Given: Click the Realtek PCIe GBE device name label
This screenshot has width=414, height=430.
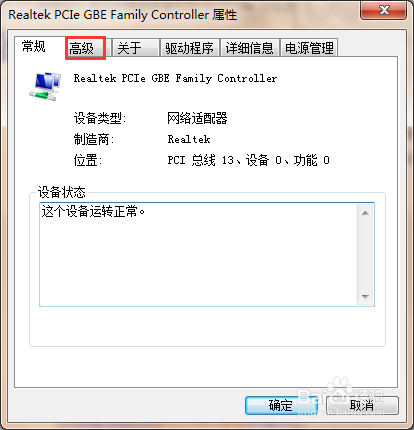Looking at the screenshot, I should 175,78.
